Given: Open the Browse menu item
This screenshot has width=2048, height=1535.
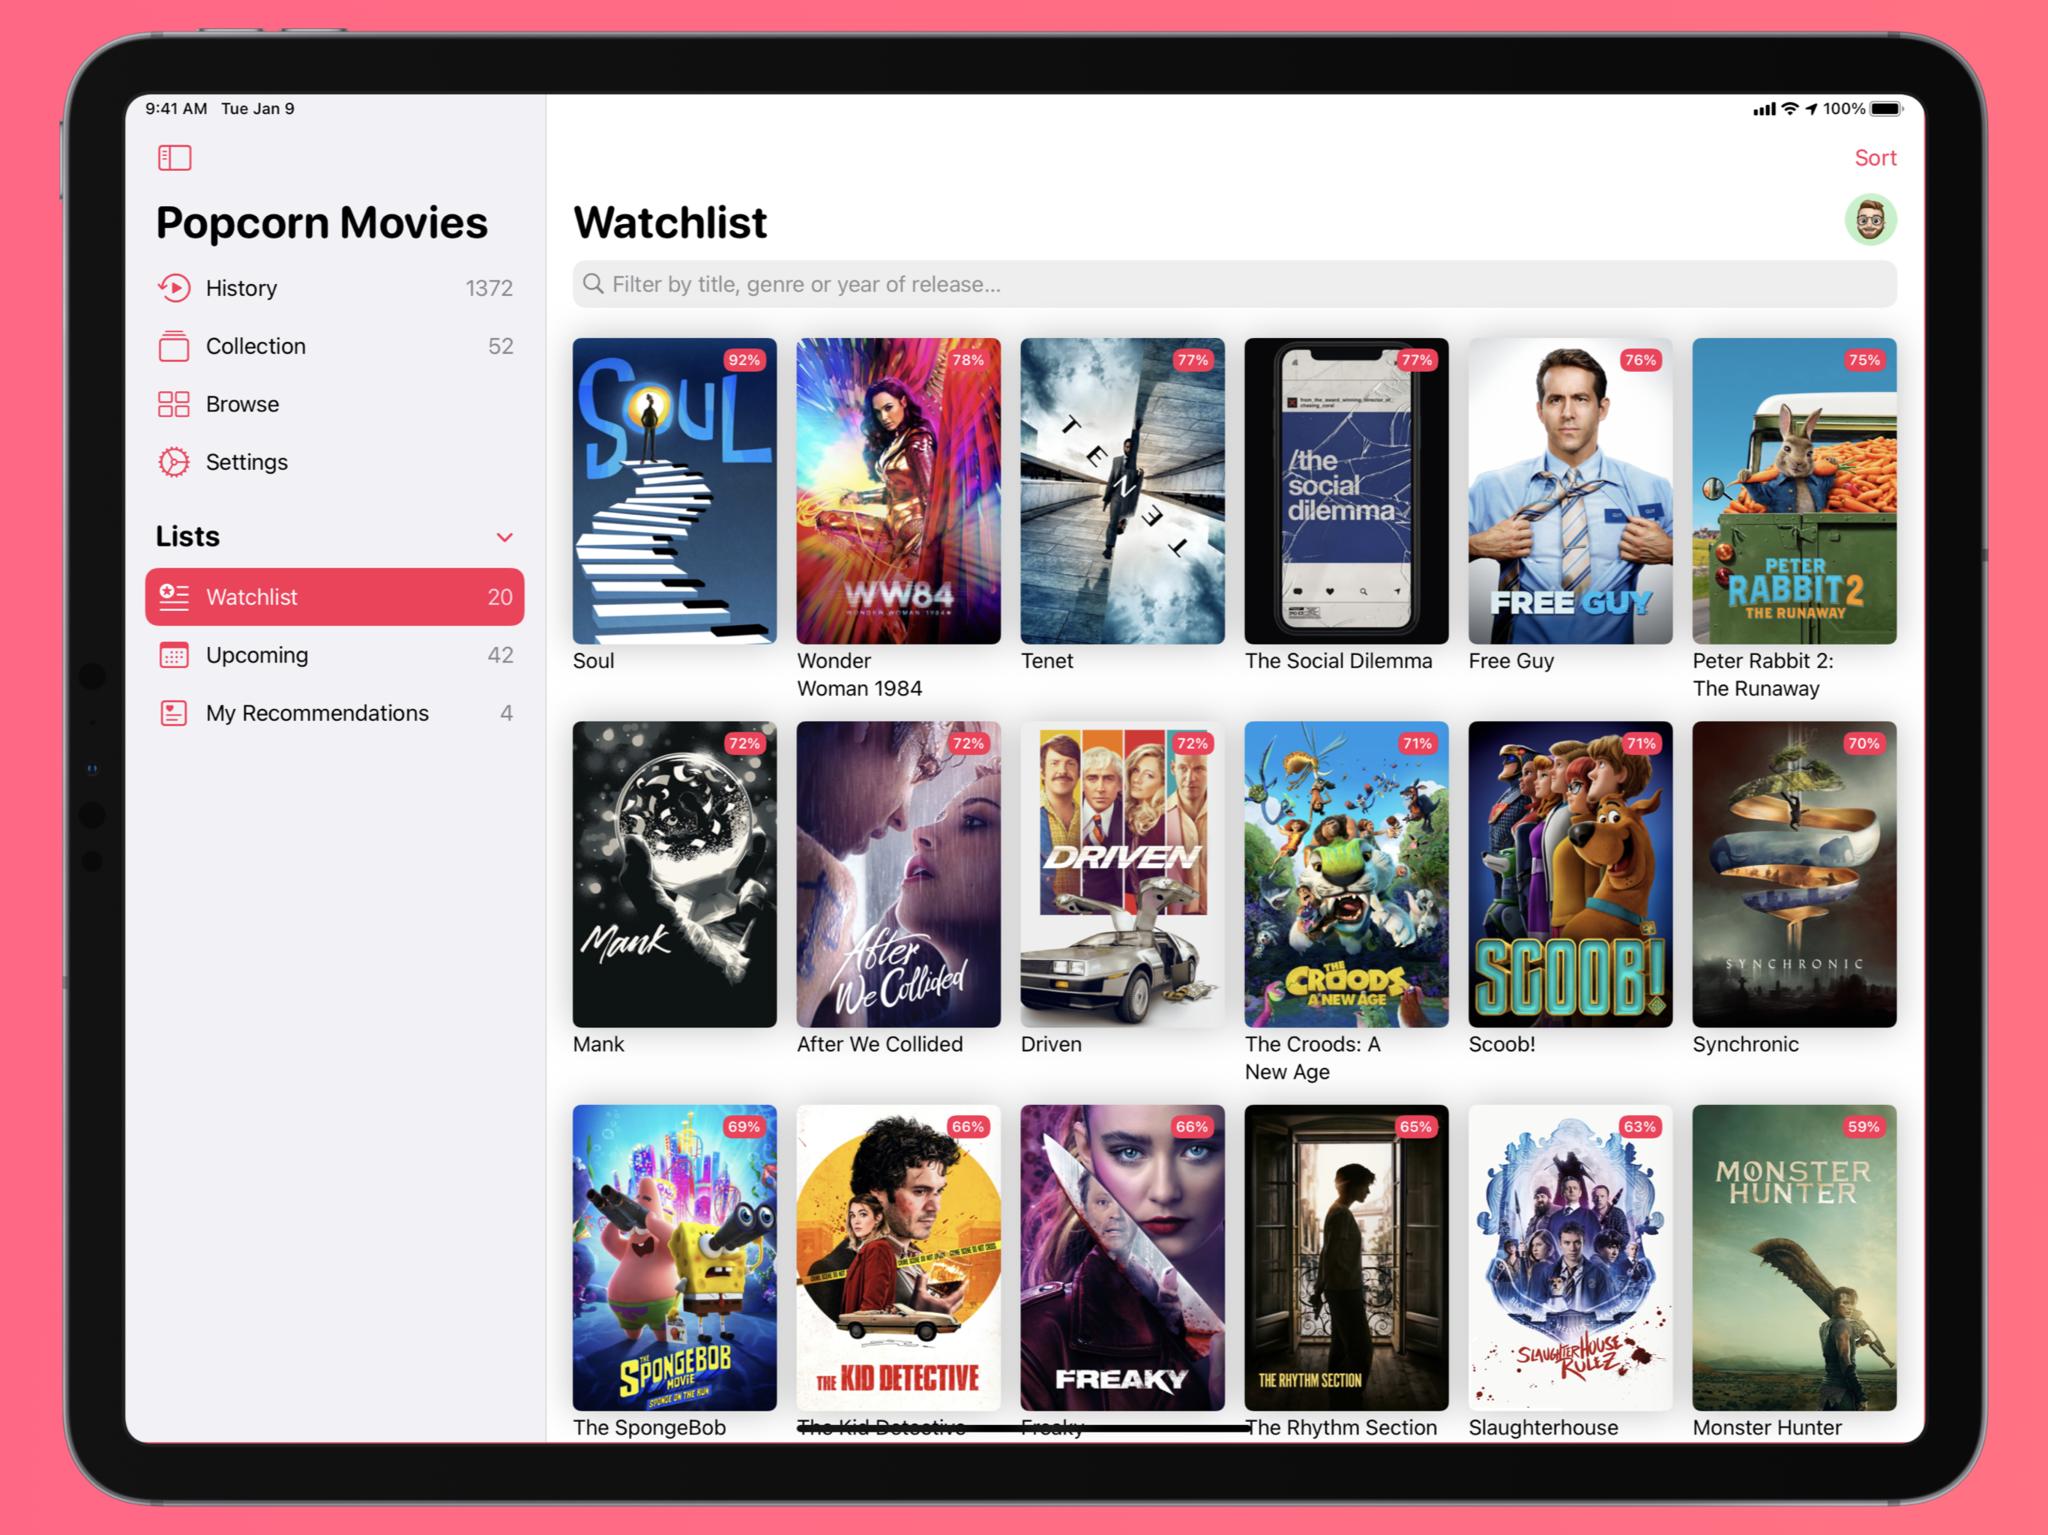Looking at the screenshot, I should point(335,404).
